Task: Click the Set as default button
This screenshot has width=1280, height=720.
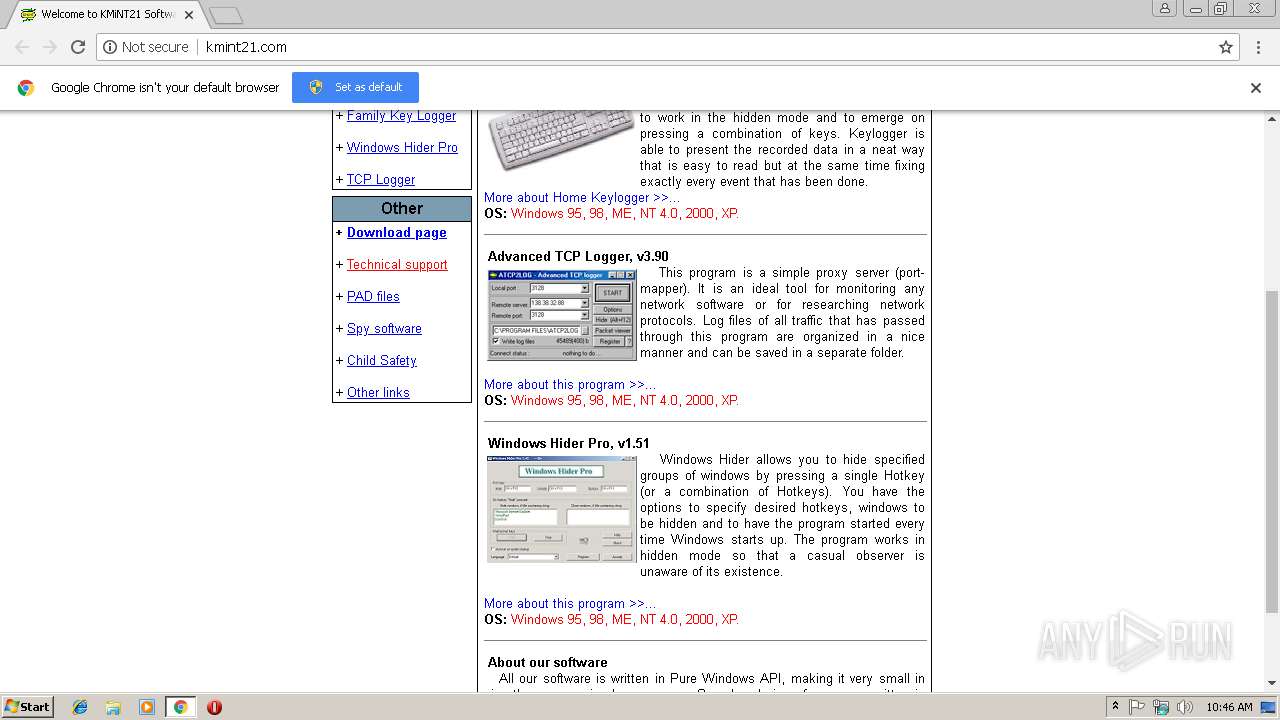Action: pos(355,87)
